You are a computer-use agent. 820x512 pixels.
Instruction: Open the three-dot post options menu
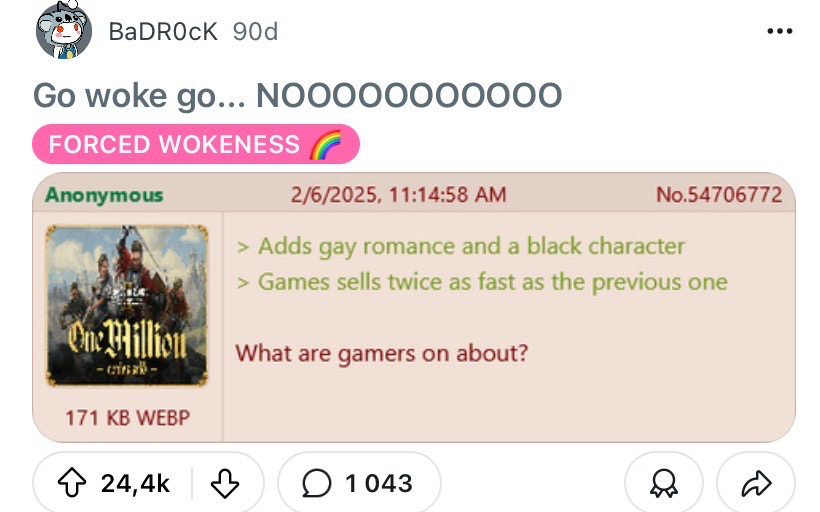click(779, 31)
